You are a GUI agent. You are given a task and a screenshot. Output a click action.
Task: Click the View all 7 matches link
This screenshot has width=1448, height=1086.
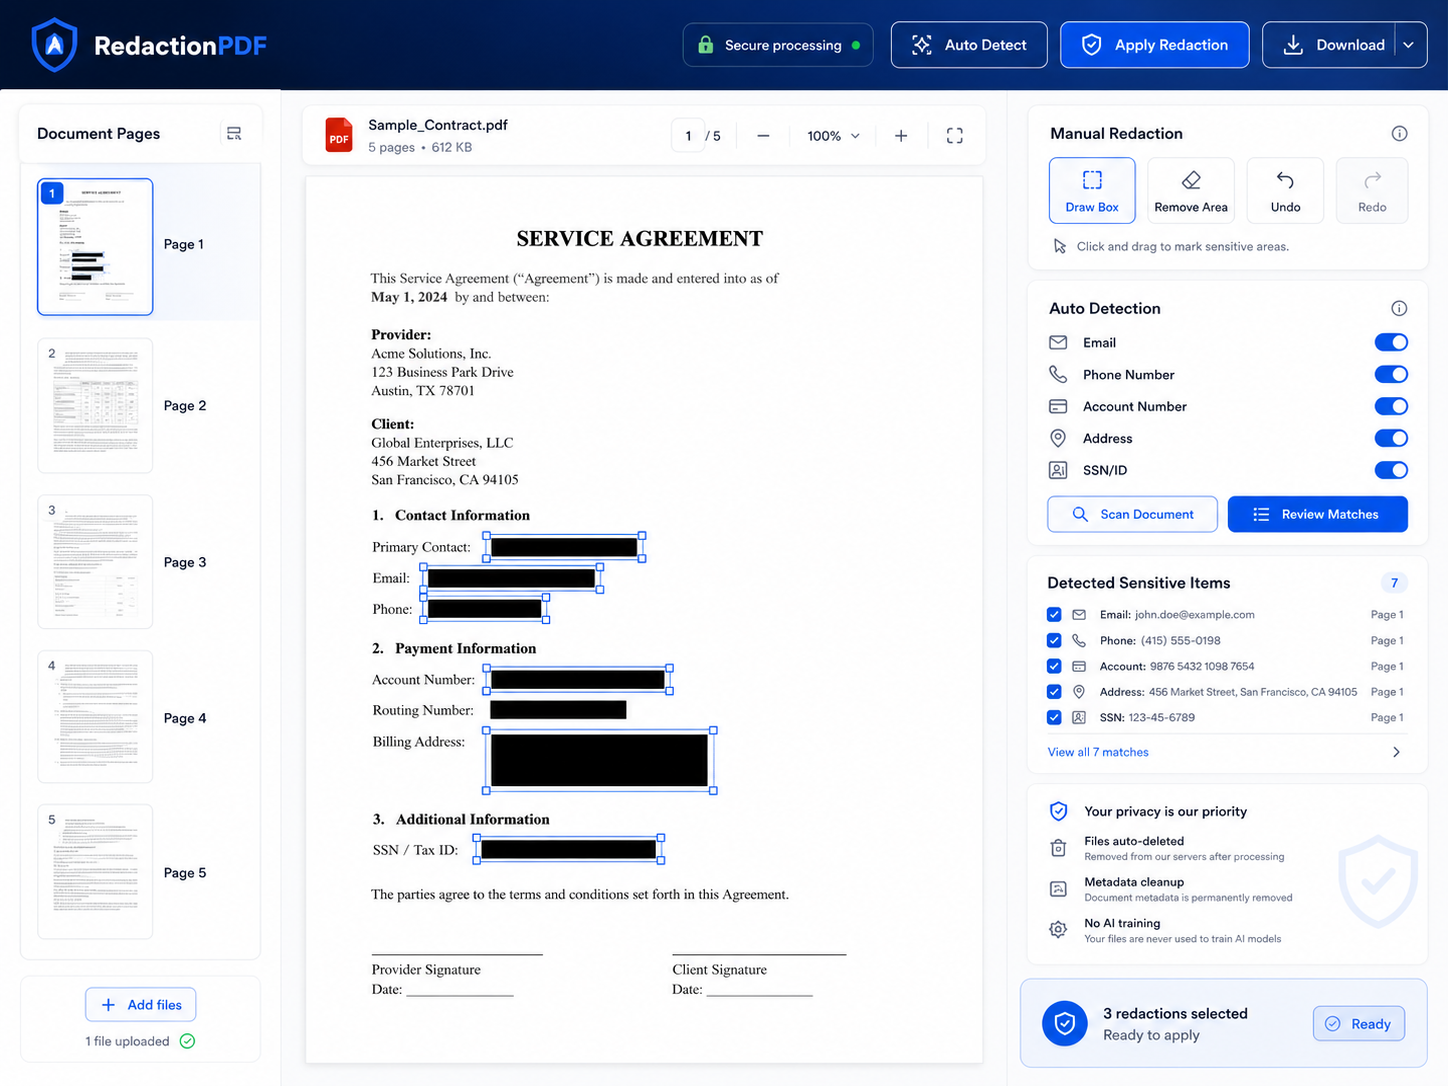click(x=1098, y=752)
